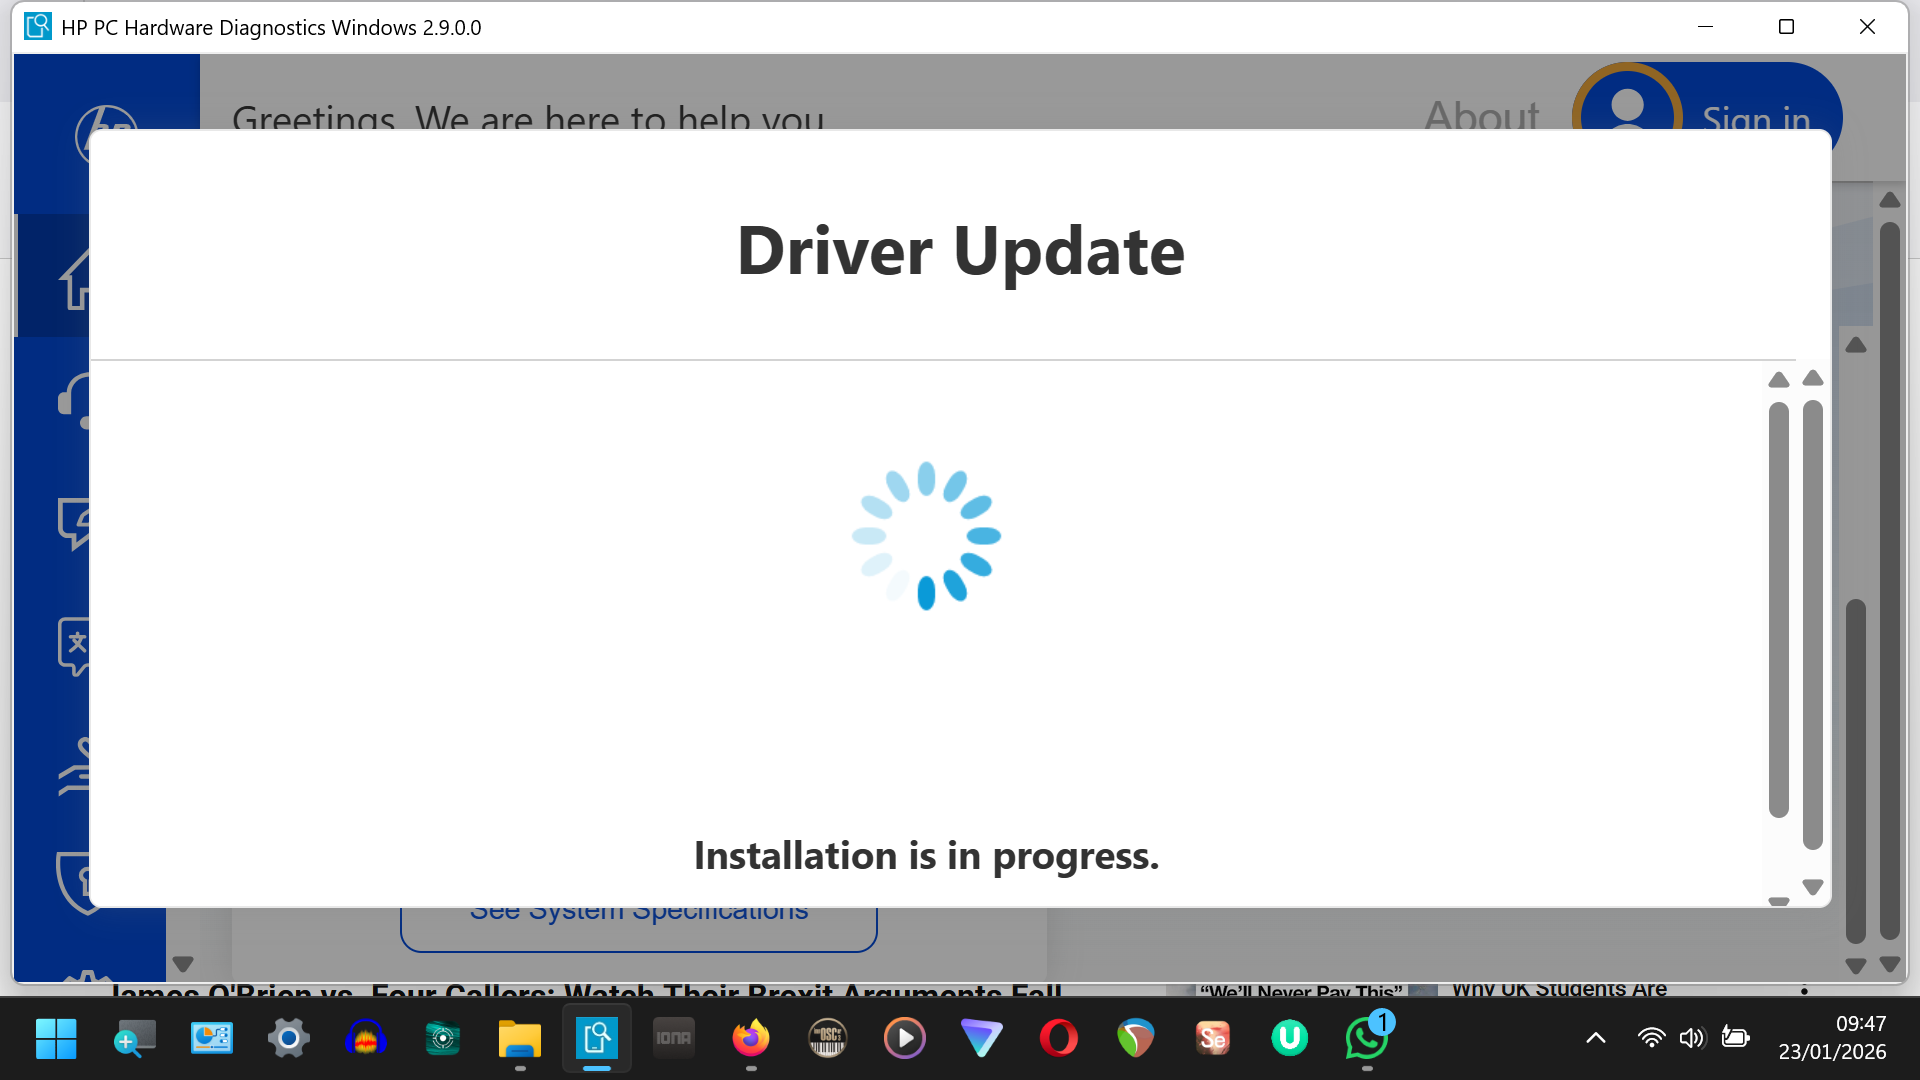Open the OSC piano-keys app icon
Image resolution: width=1920 pixels, height=1080 pixels.
(828, 1039)
